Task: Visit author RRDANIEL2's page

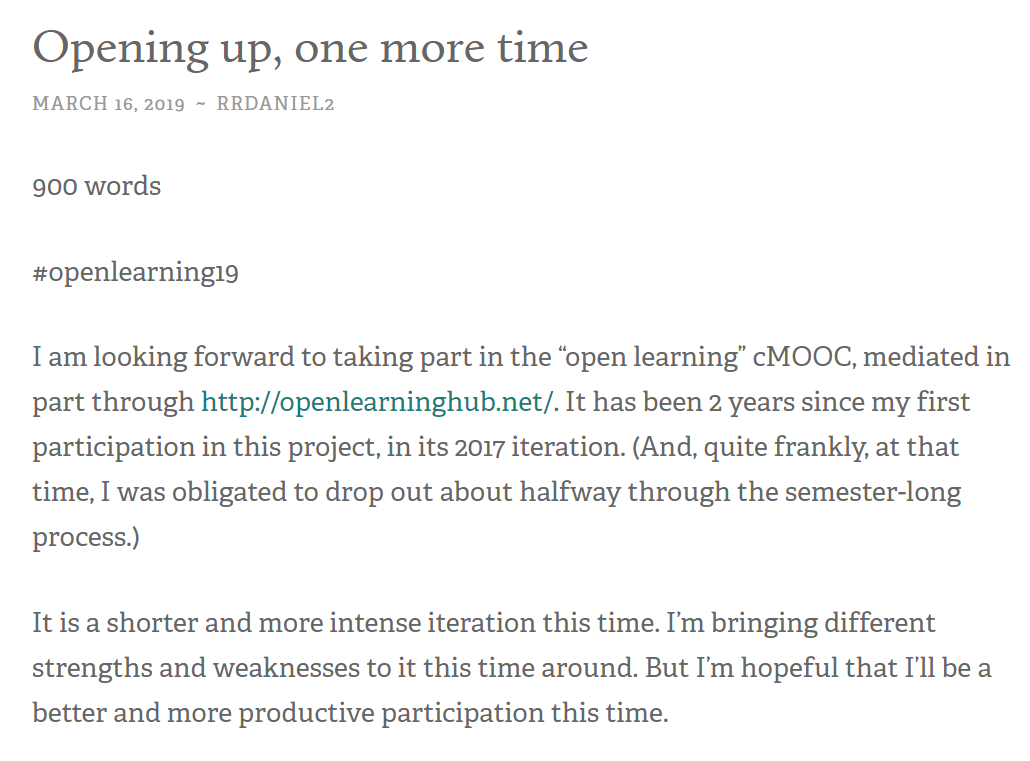Action: pos(275,104)
